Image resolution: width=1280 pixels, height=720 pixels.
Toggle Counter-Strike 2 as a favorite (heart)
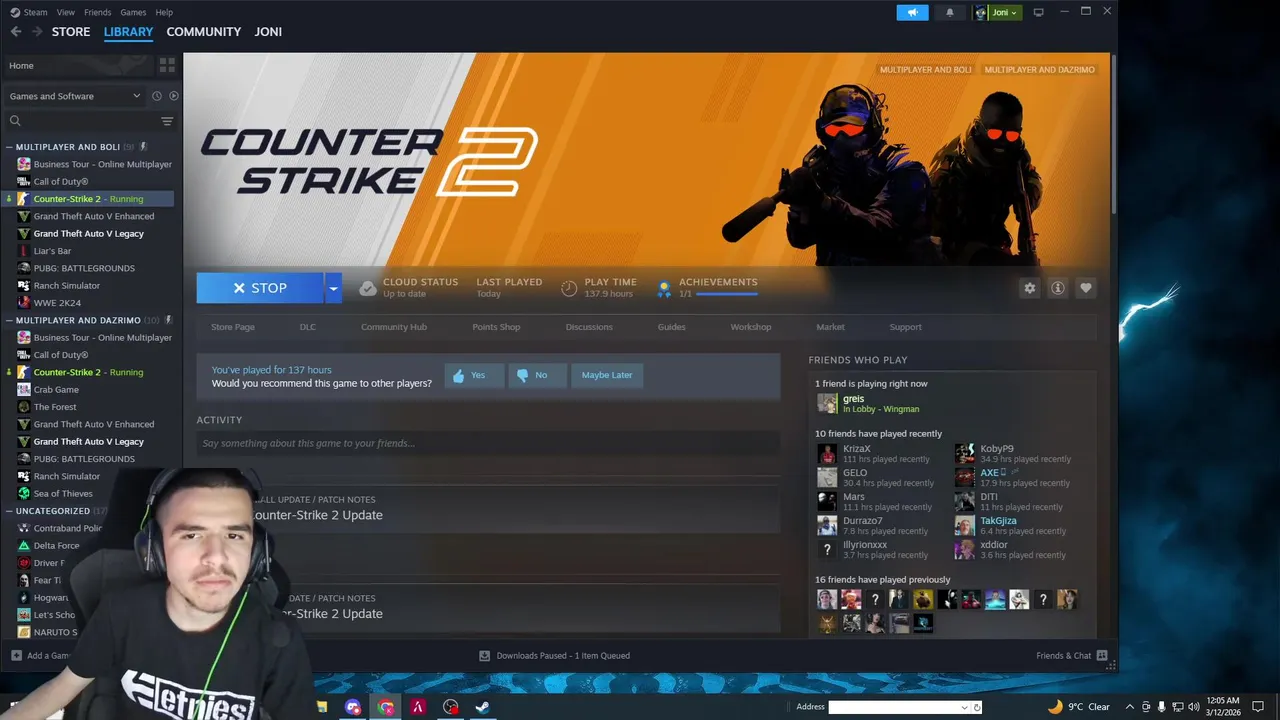pyautogui.click(x=1085, y=288)
